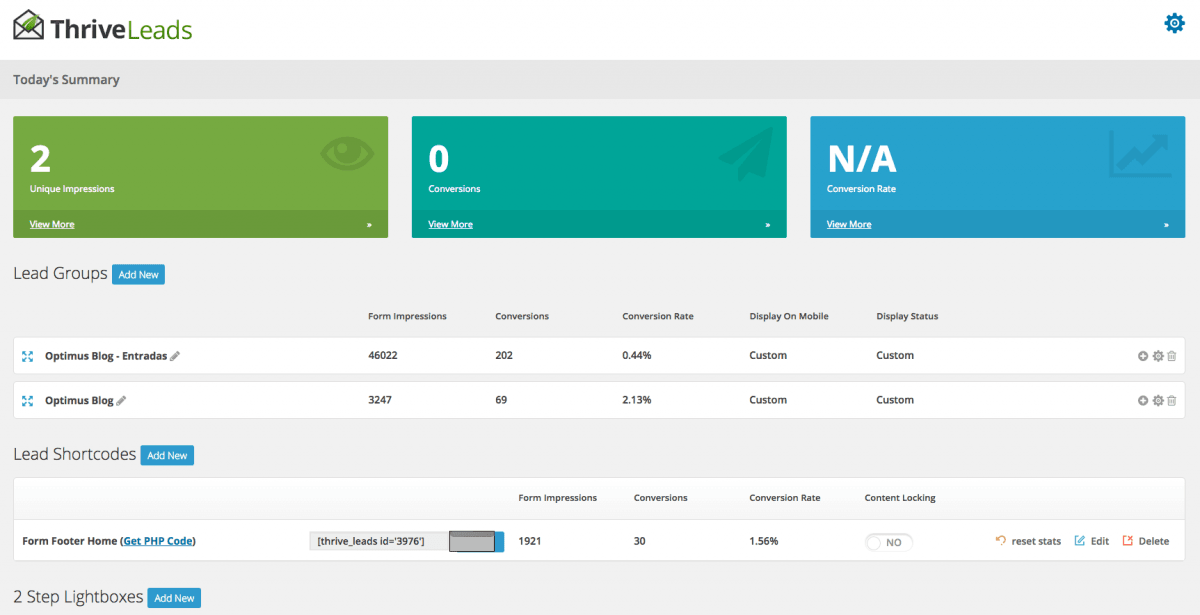Rename Optimus Blog with the pencil icon

coord(122,400)
